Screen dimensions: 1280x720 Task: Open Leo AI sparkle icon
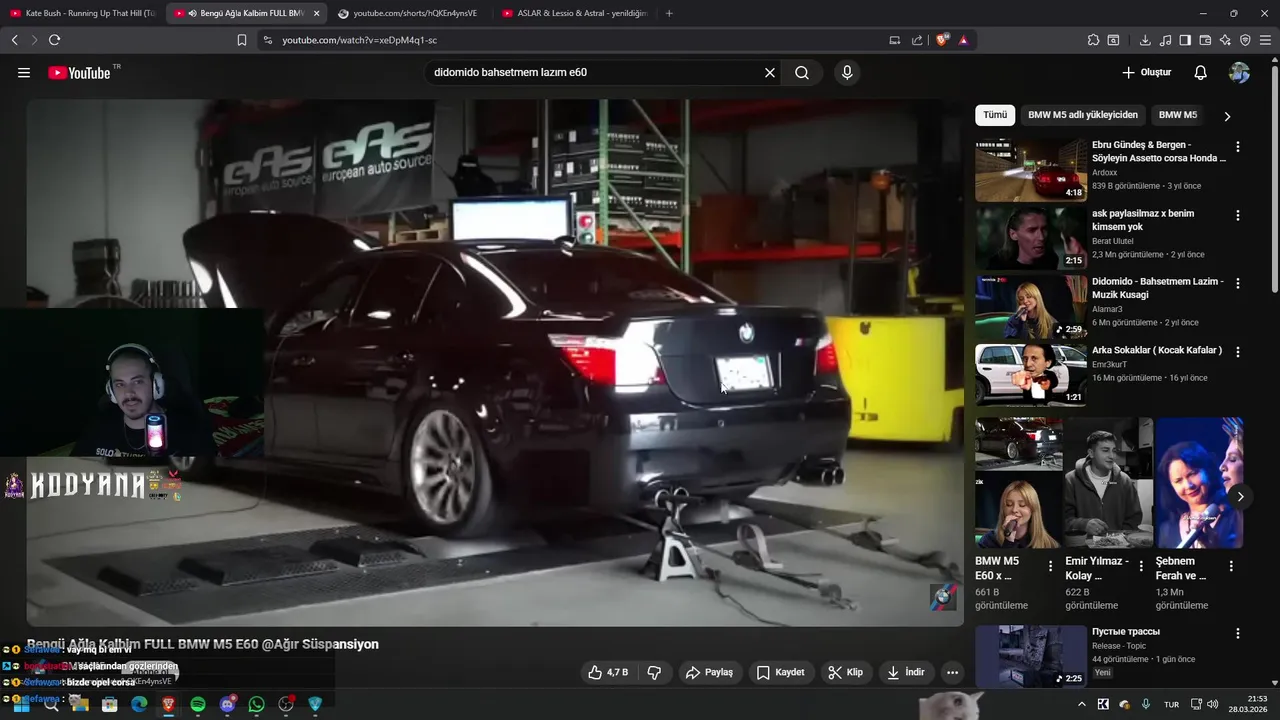tap(1225, 40)
